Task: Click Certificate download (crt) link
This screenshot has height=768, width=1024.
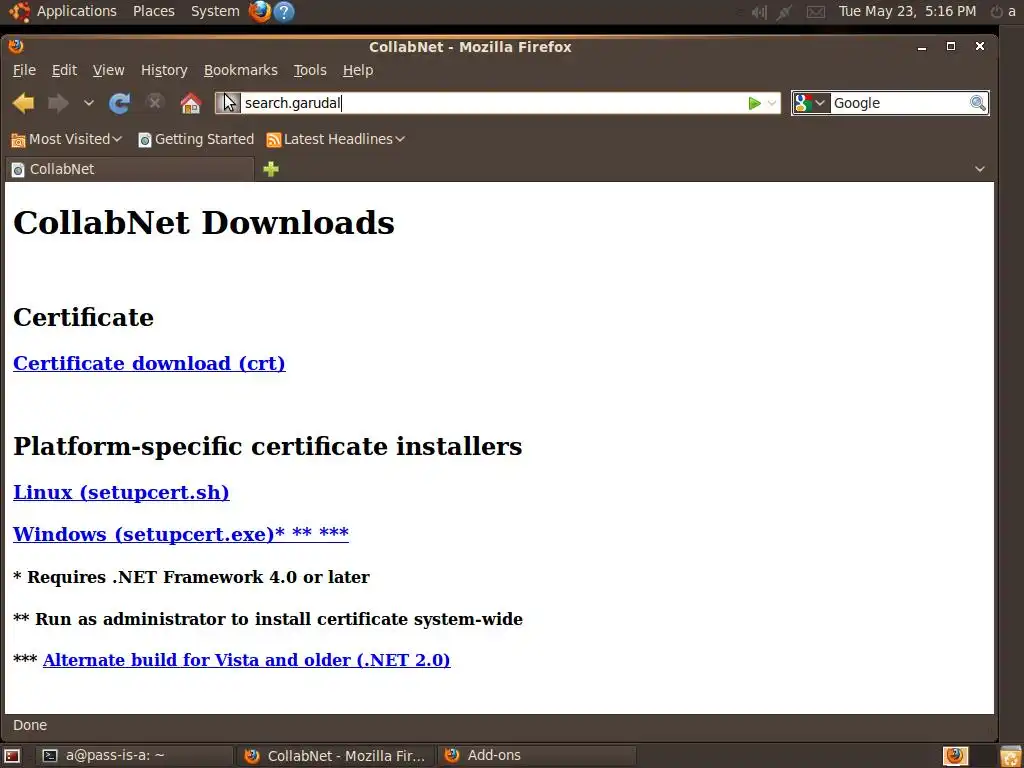Action: click(149, 363)
